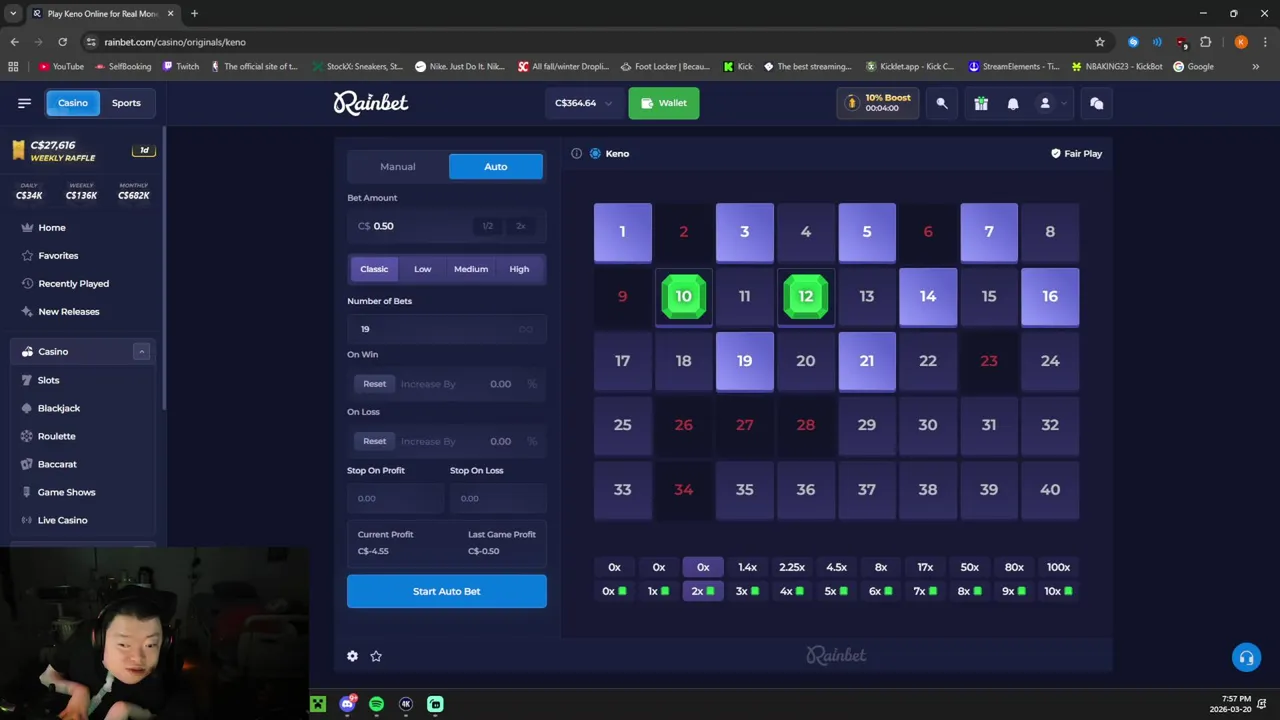The width and height of the screenshot is (1280, 720).
Task: Open live support headset button
Action: 1246,657
